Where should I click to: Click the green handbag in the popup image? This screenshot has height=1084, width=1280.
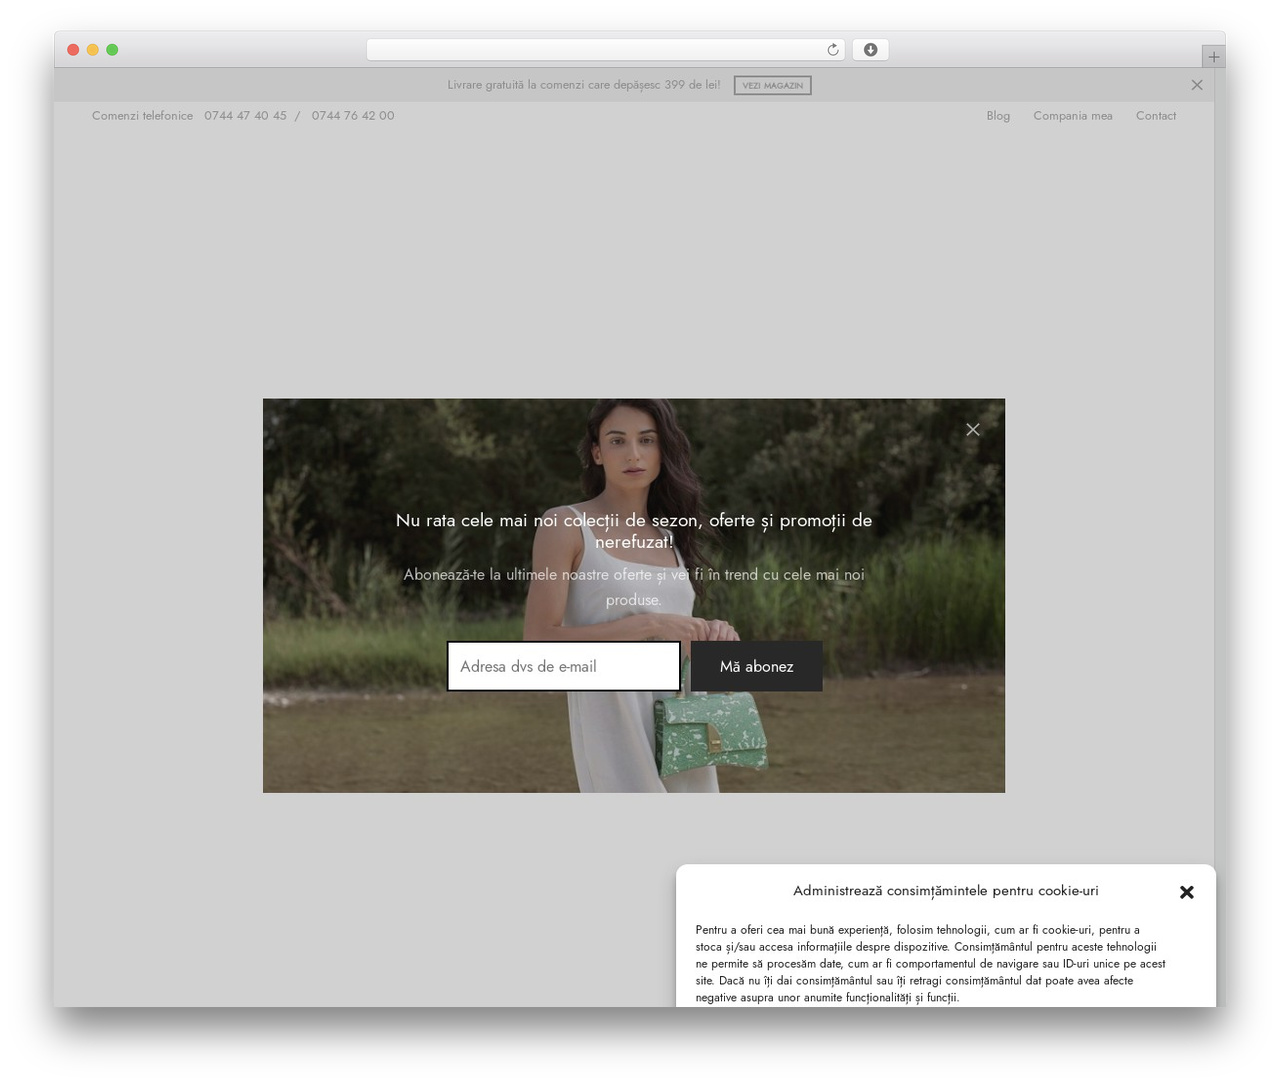711,735
